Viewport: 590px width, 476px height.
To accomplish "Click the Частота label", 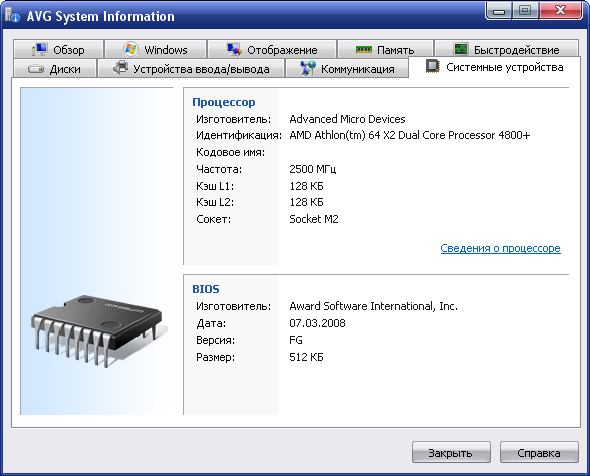I will click(x=219, y=169).
